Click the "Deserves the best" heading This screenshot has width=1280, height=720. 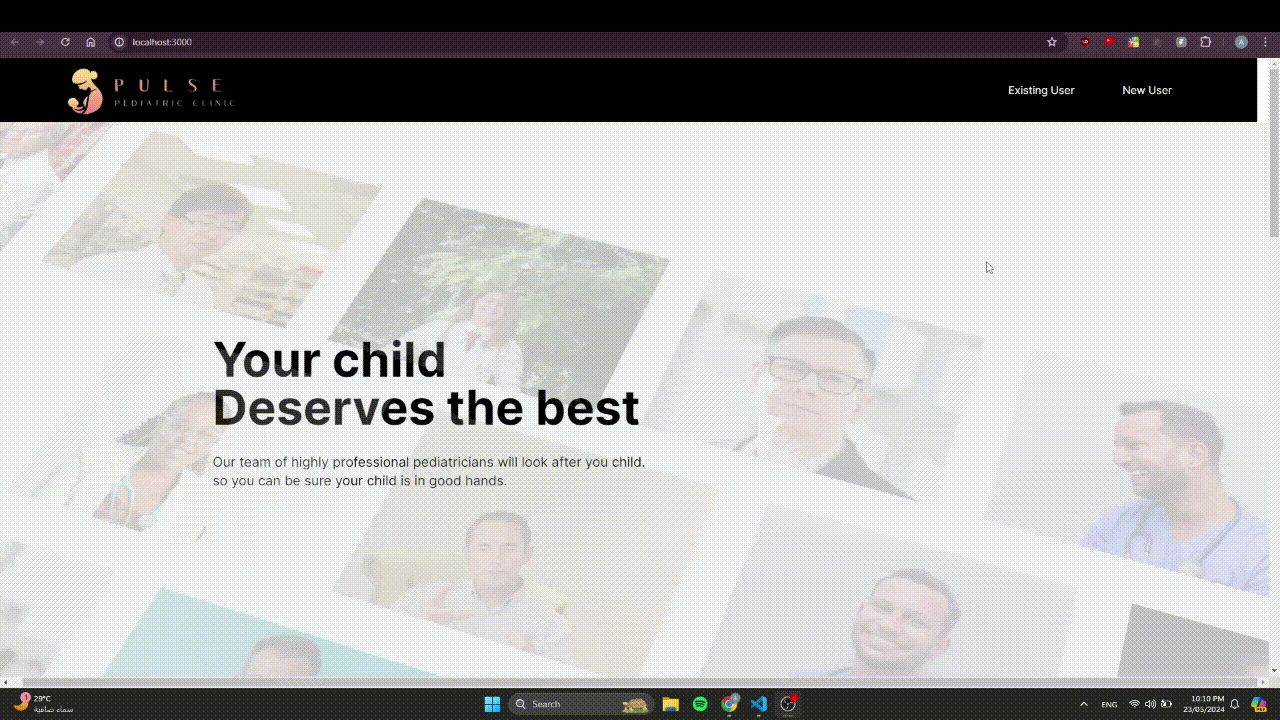point(426,407)
